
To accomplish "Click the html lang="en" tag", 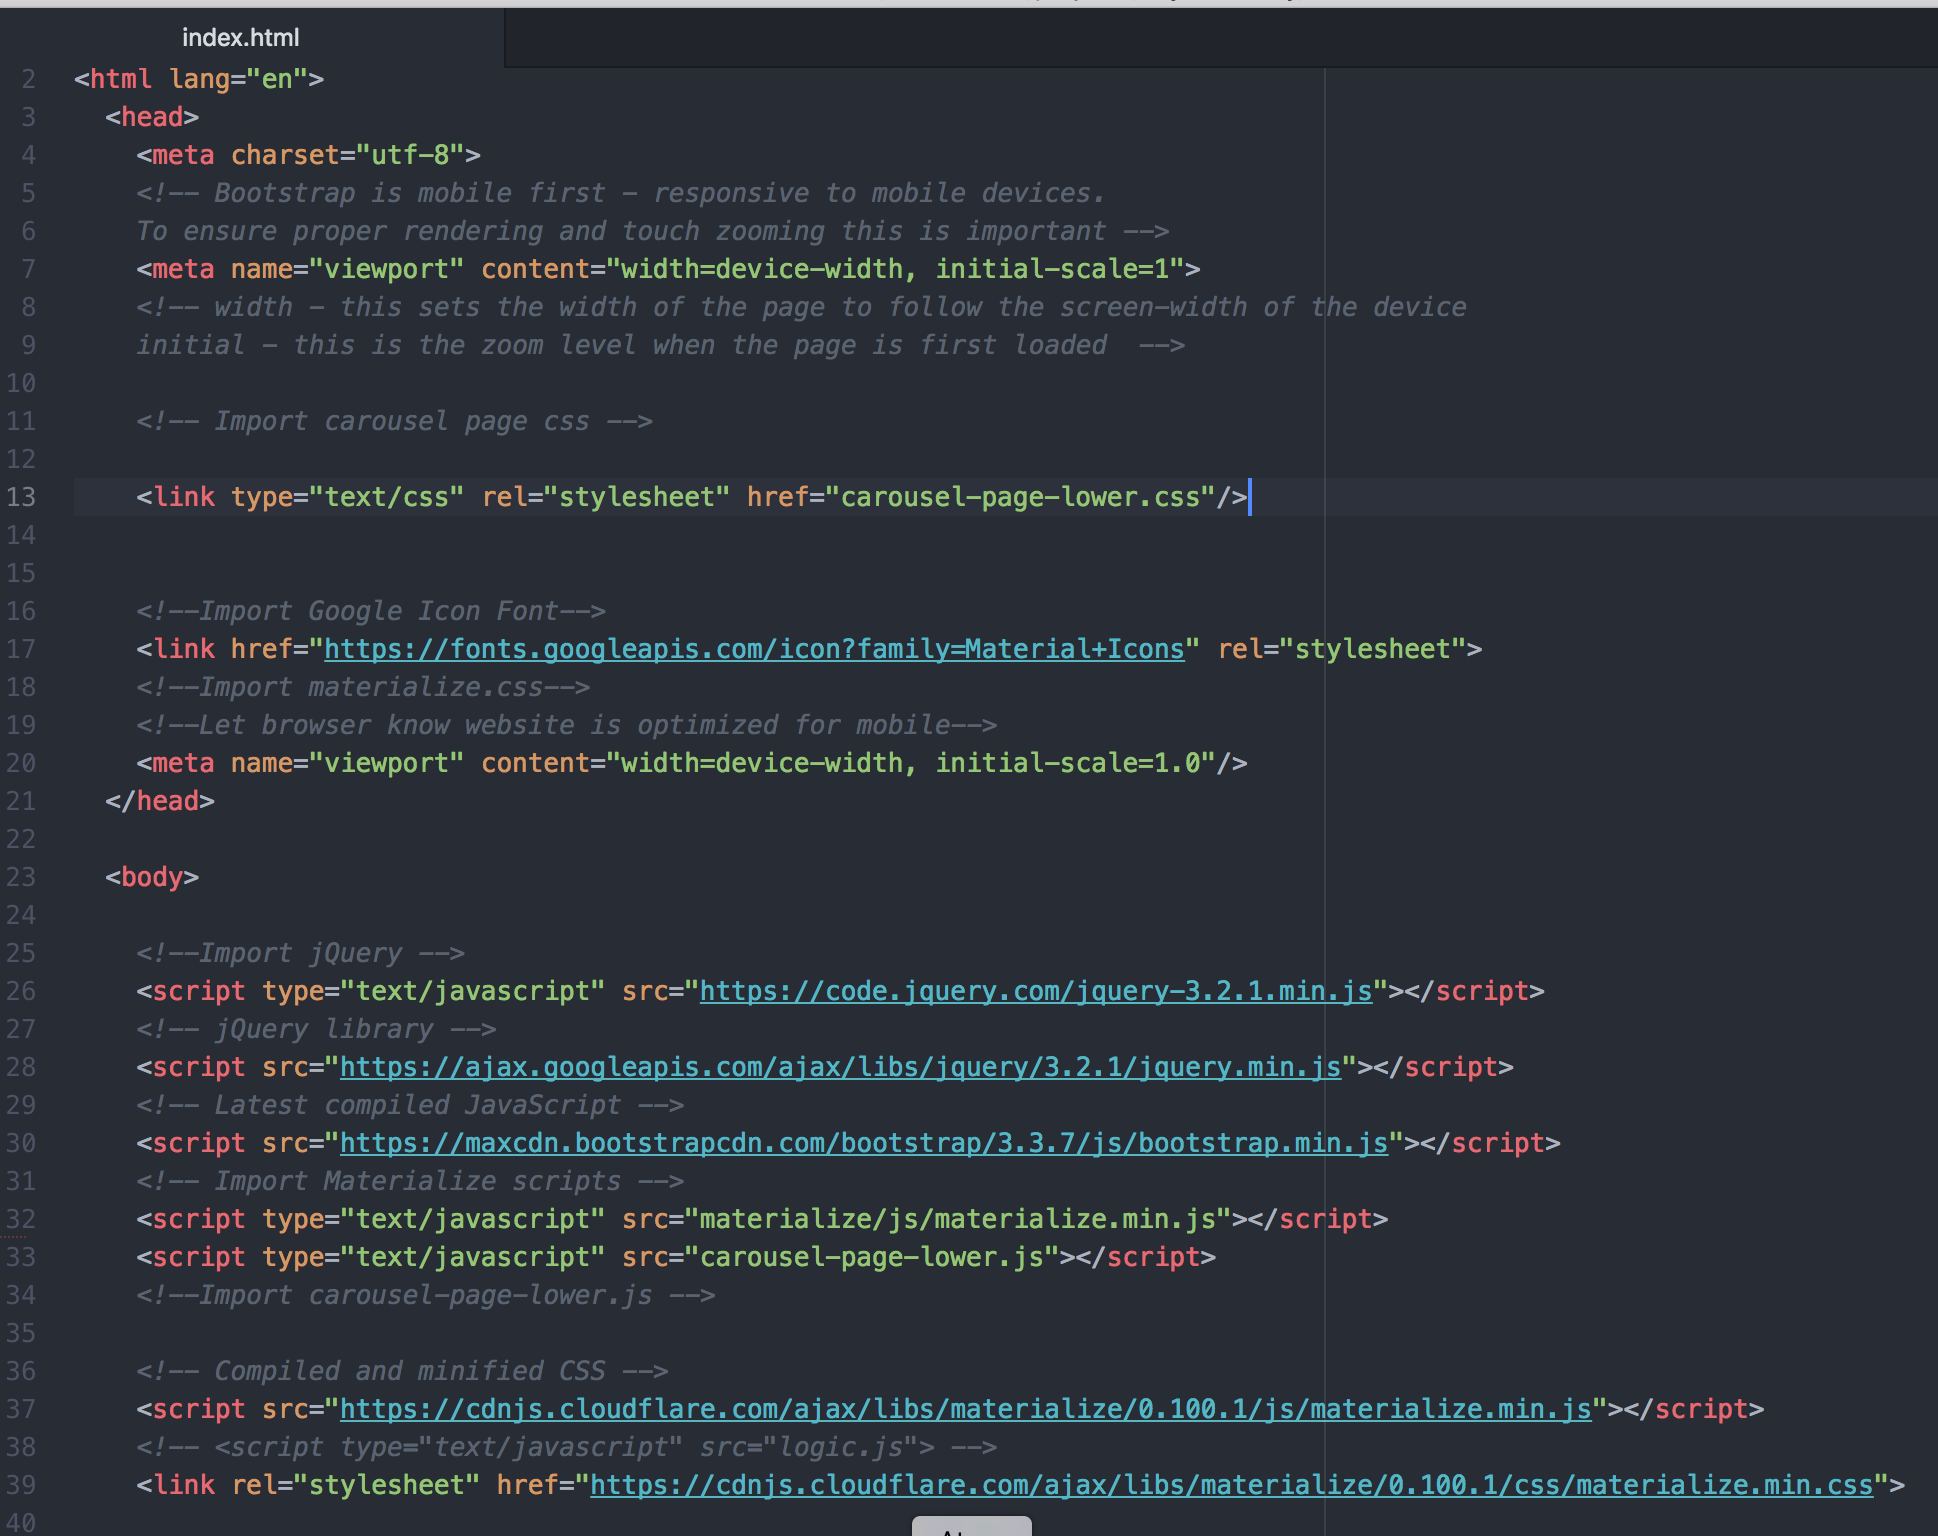I will (198, 80).
